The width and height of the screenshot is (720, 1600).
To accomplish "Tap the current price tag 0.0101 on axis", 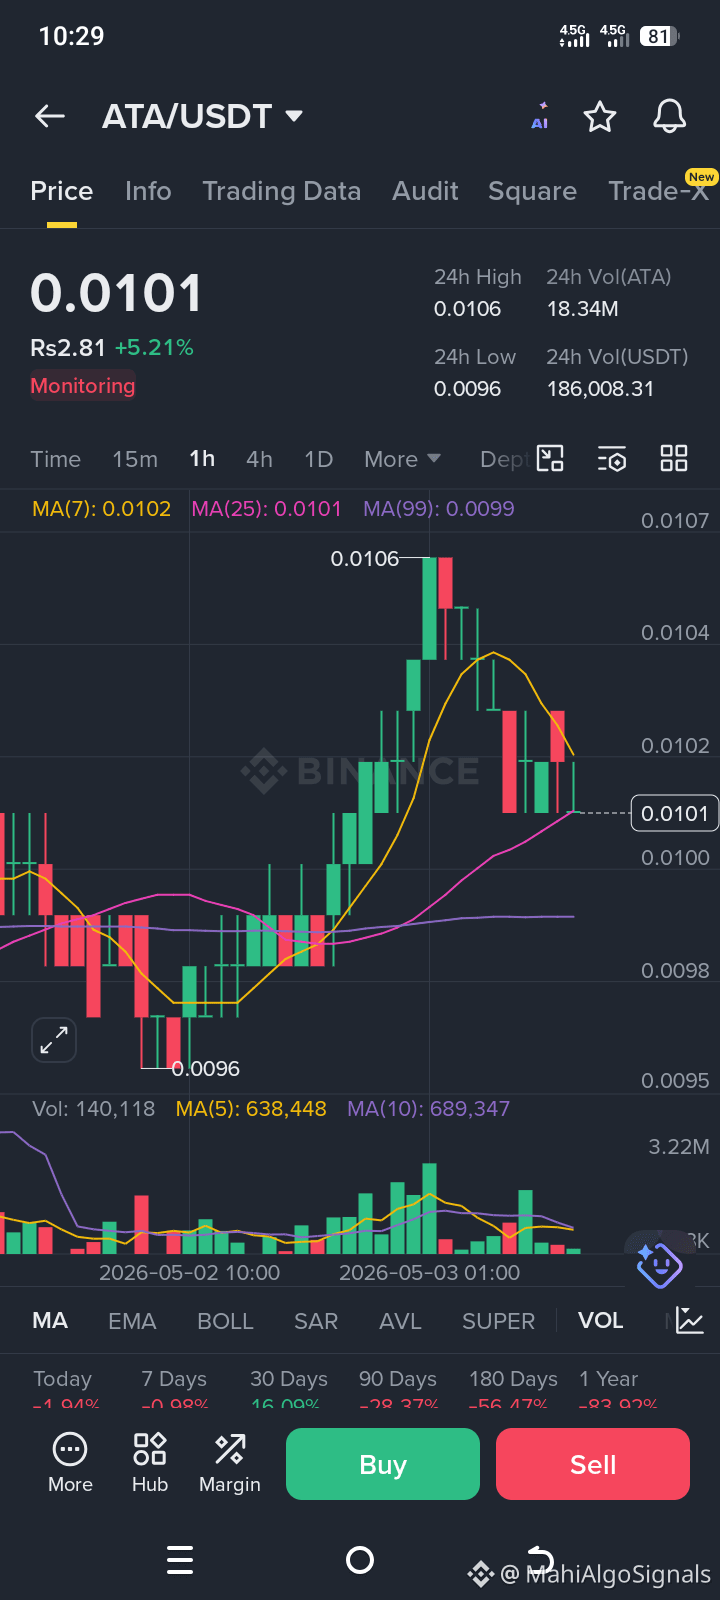I will point(675,813).
